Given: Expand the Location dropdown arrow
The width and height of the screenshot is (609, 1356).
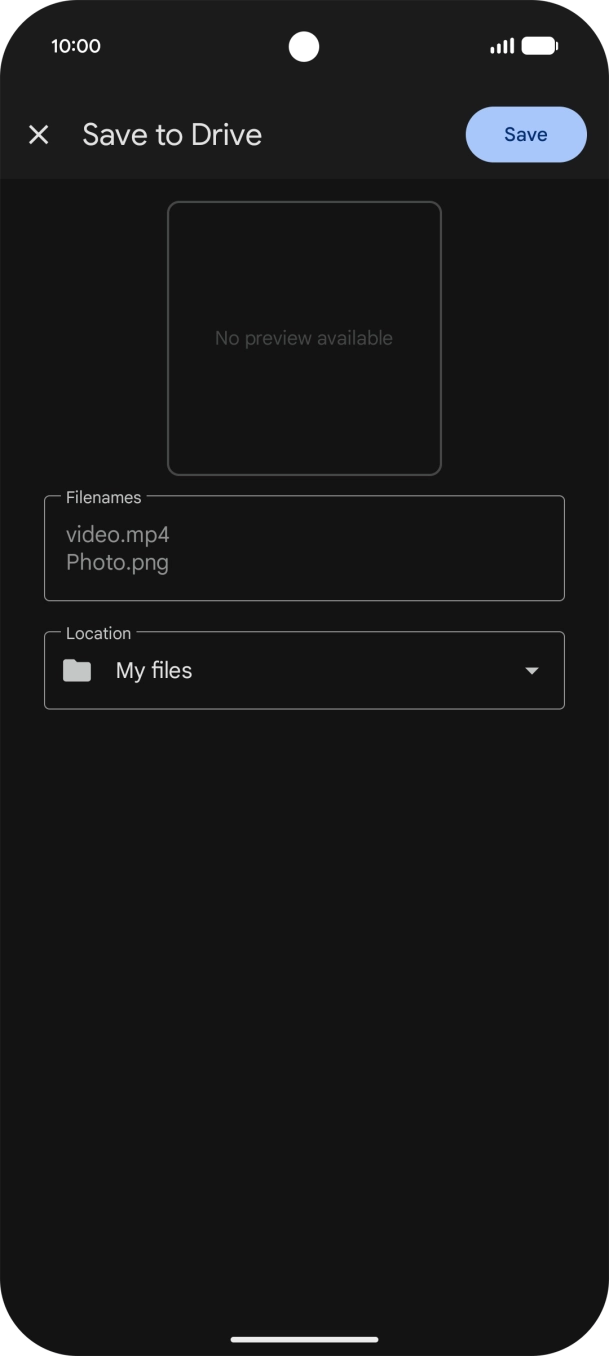Looking at the screenshot, I should click(532, 671).
